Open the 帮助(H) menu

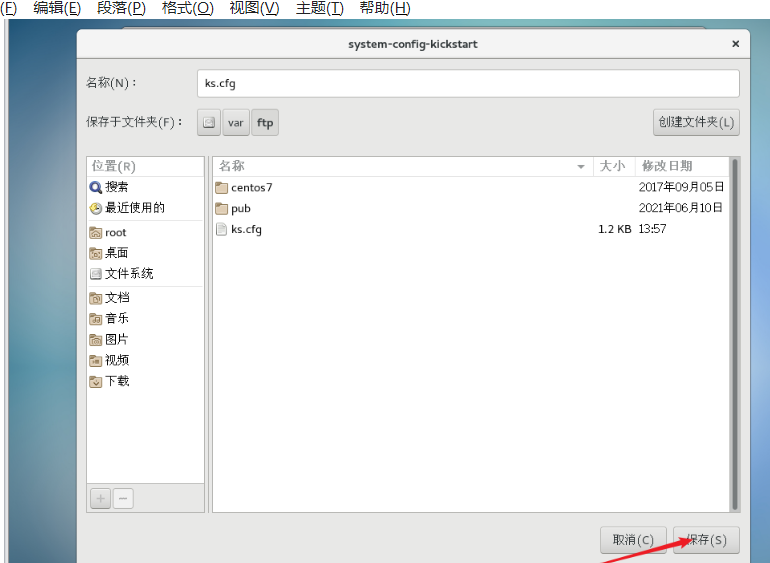tap(385, 8)
